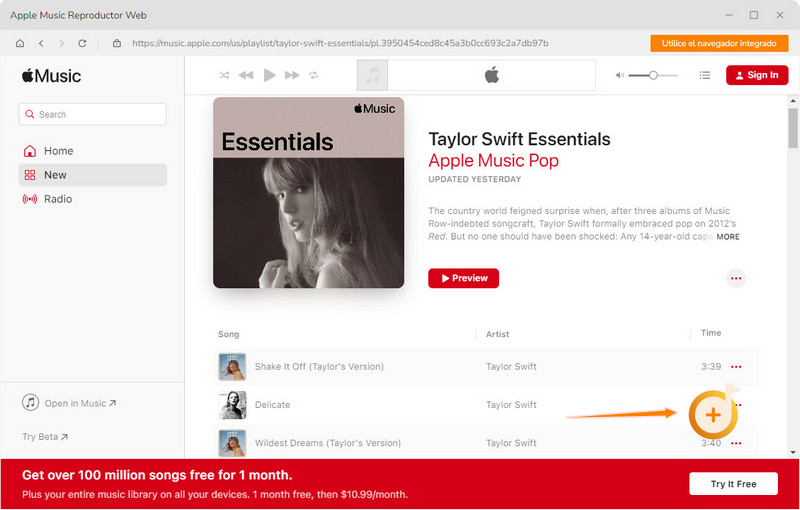Viewport: 800px width, 510px height.
Task: Click the vertical scrollbar thumb
Action: [792, 129]
